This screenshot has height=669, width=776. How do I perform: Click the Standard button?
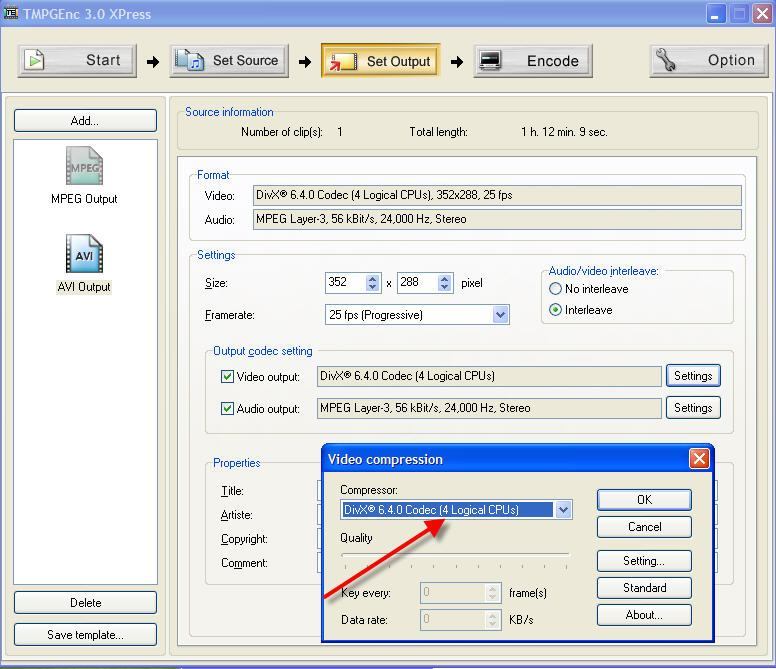[644, 588]
